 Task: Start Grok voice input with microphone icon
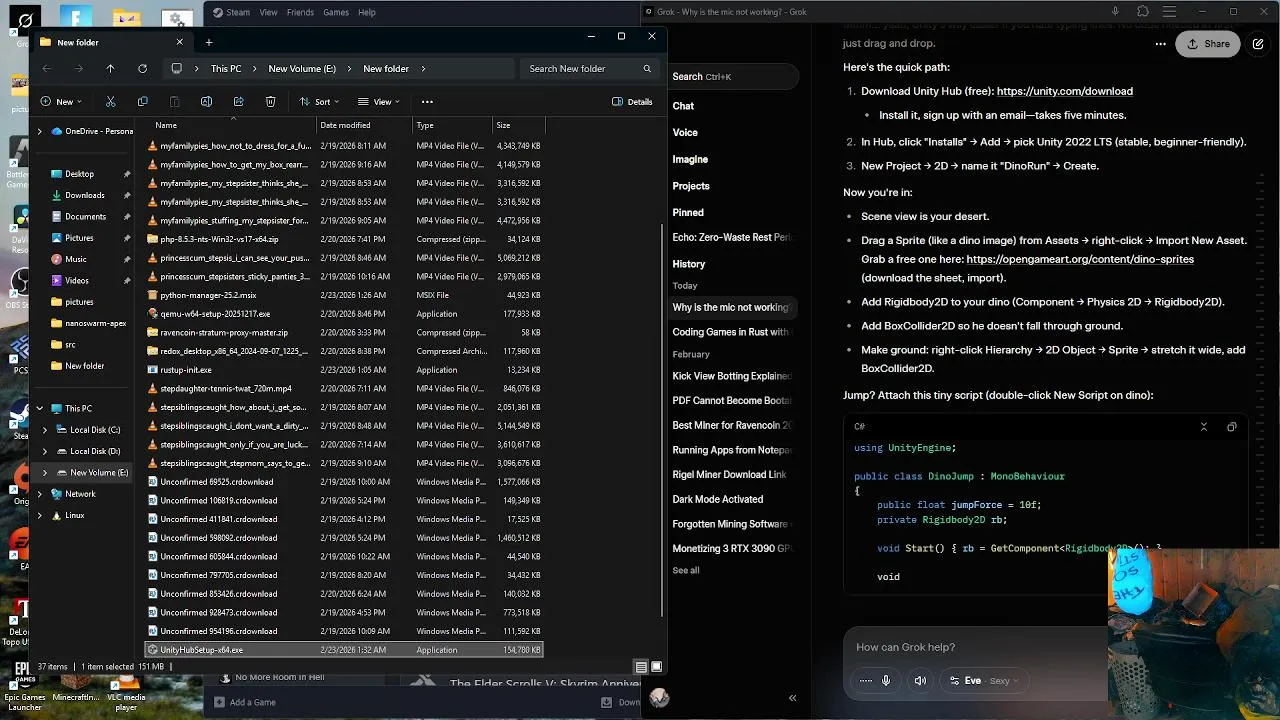[x=886, y=681]
